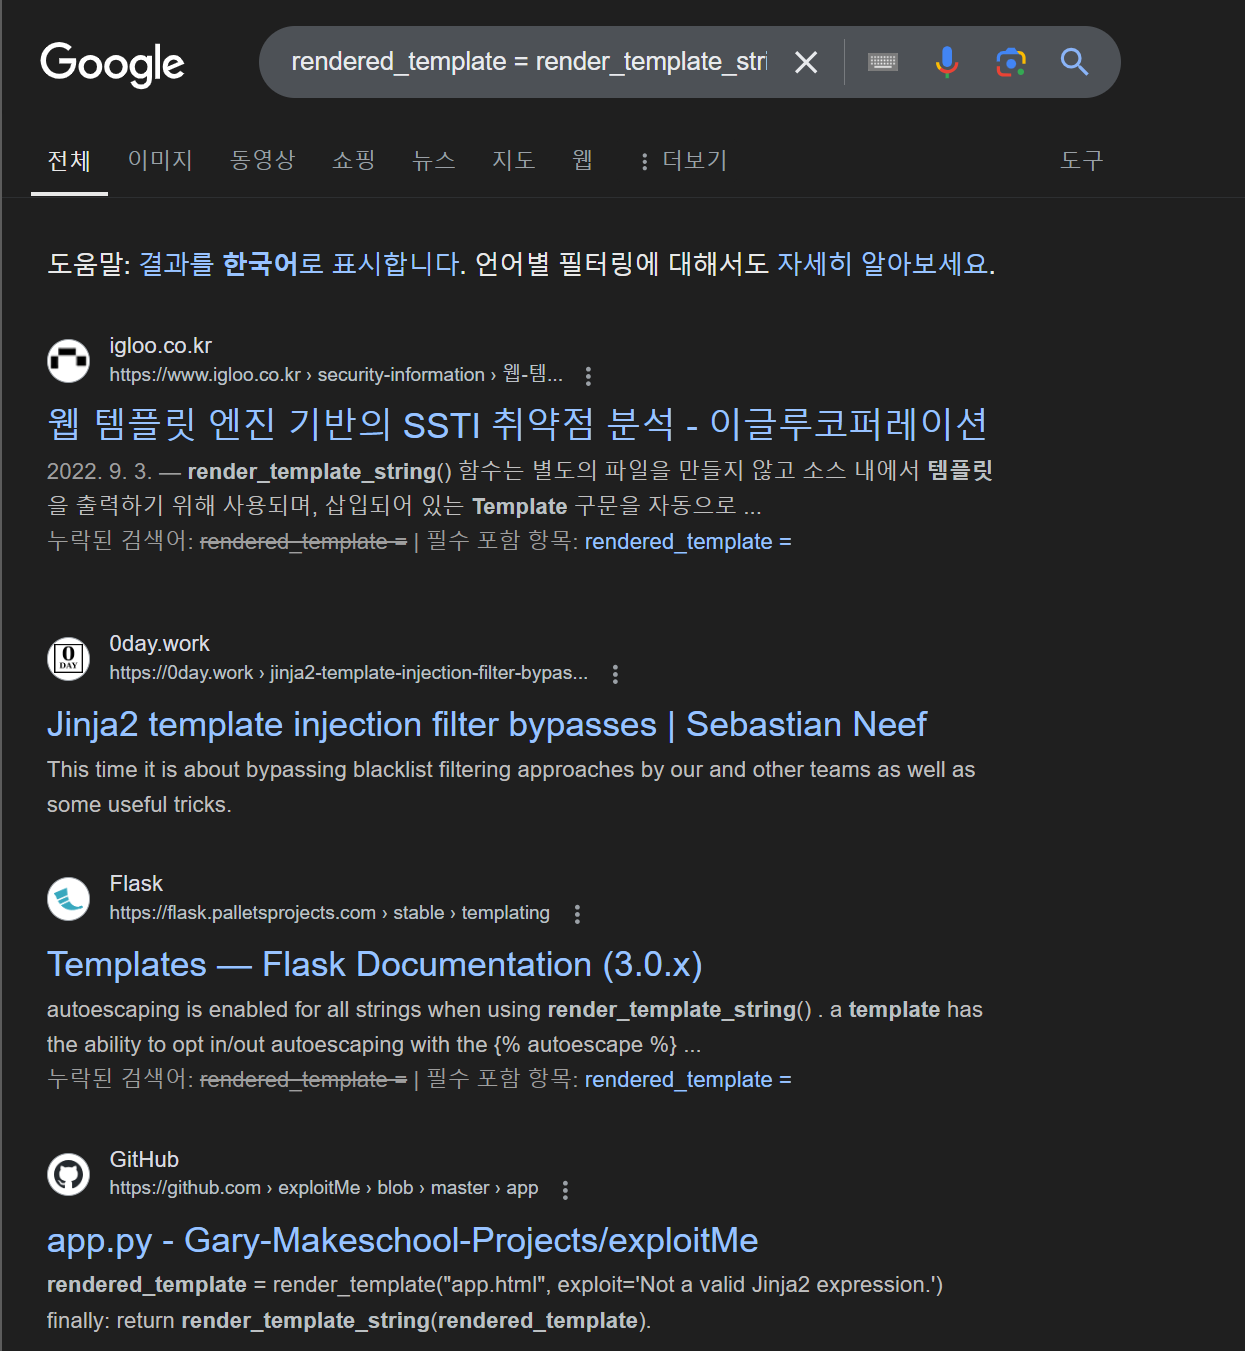Click the Flask site favicon
Screen dimensions: 1245x1351
pyautogui.click(x=69, y=898)
